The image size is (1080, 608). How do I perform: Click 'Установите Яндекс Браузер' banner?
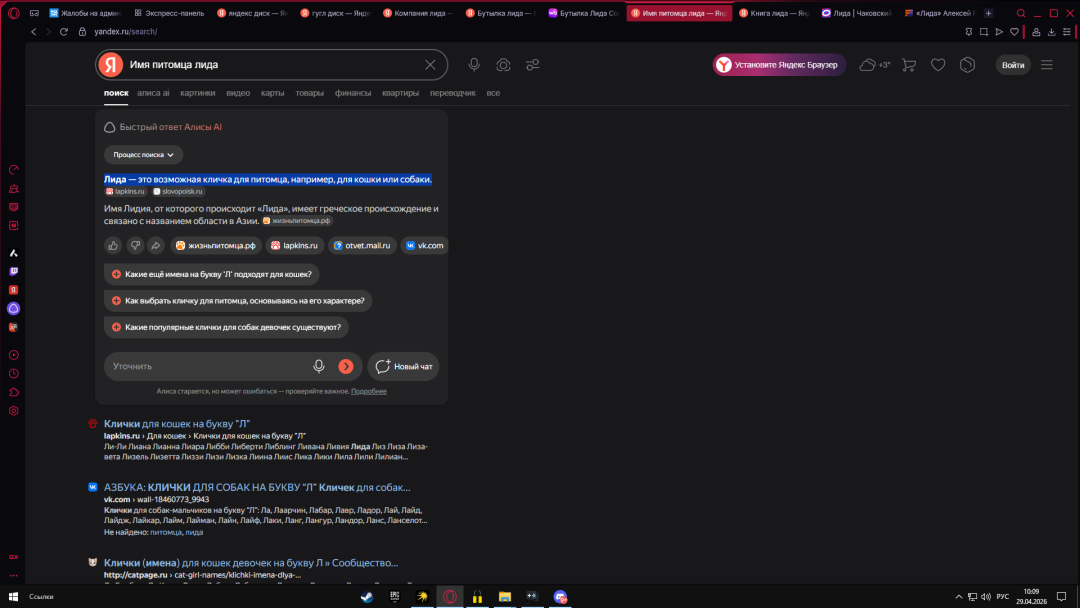pos(779,65)
